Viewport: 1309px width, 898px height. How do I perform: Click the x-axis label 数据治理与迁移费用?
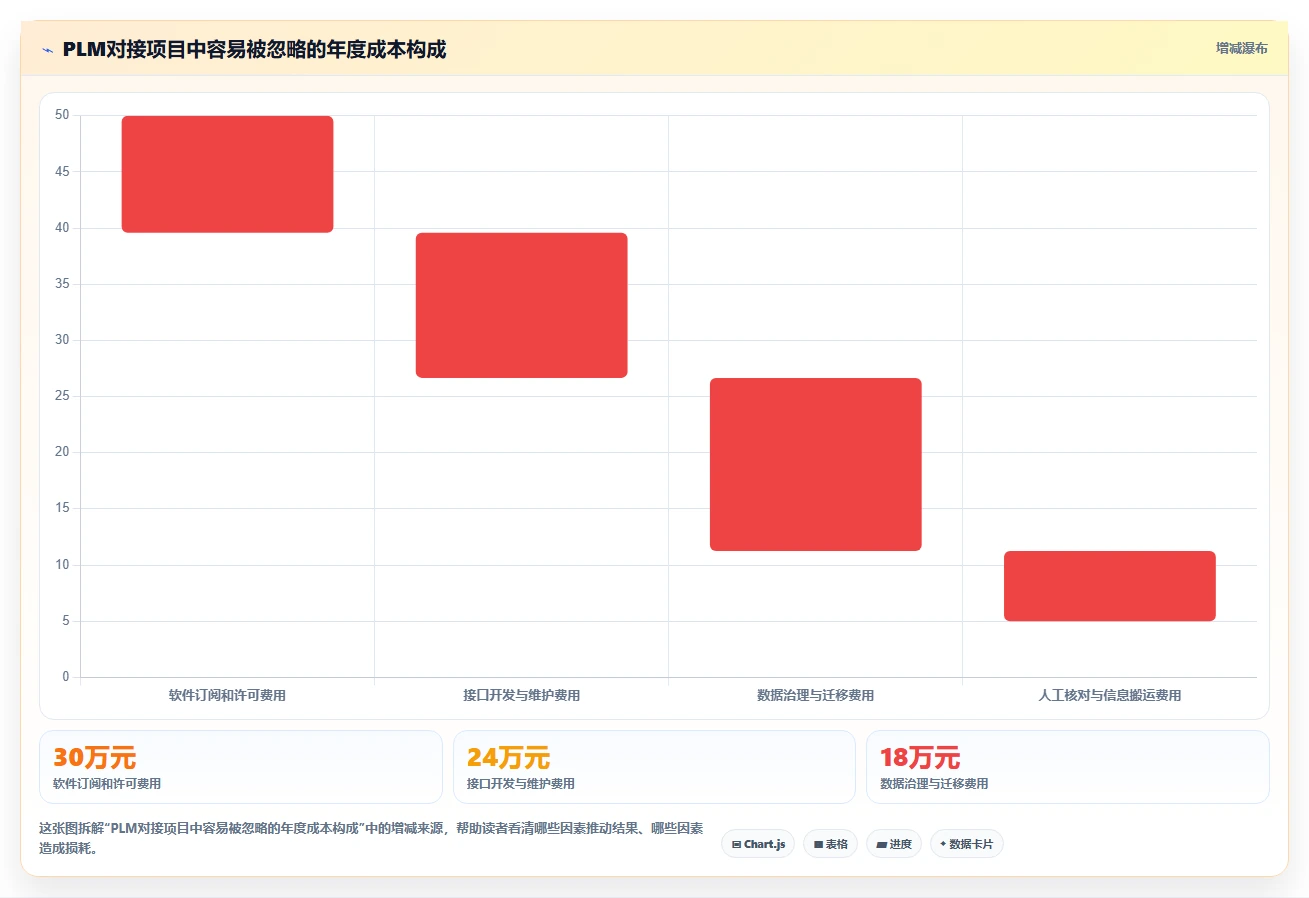815,695
